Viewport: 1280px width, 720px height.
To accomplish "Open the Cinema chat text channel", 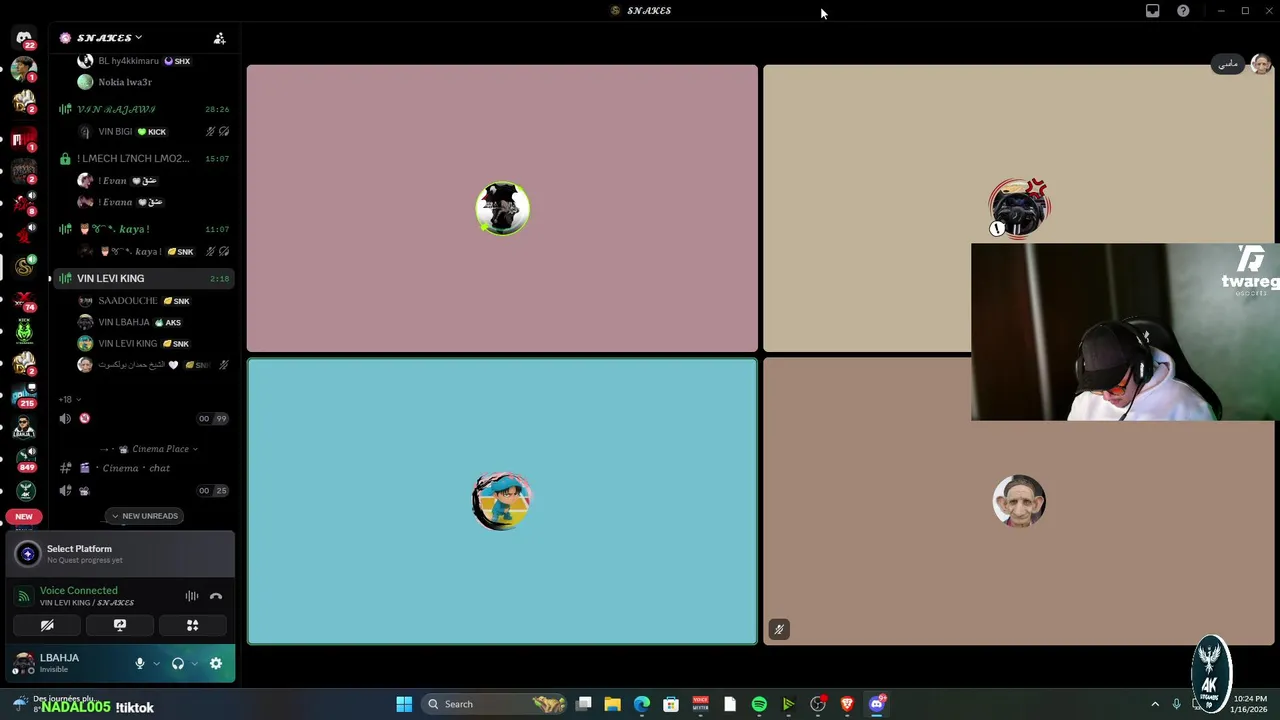I will 145,468.
